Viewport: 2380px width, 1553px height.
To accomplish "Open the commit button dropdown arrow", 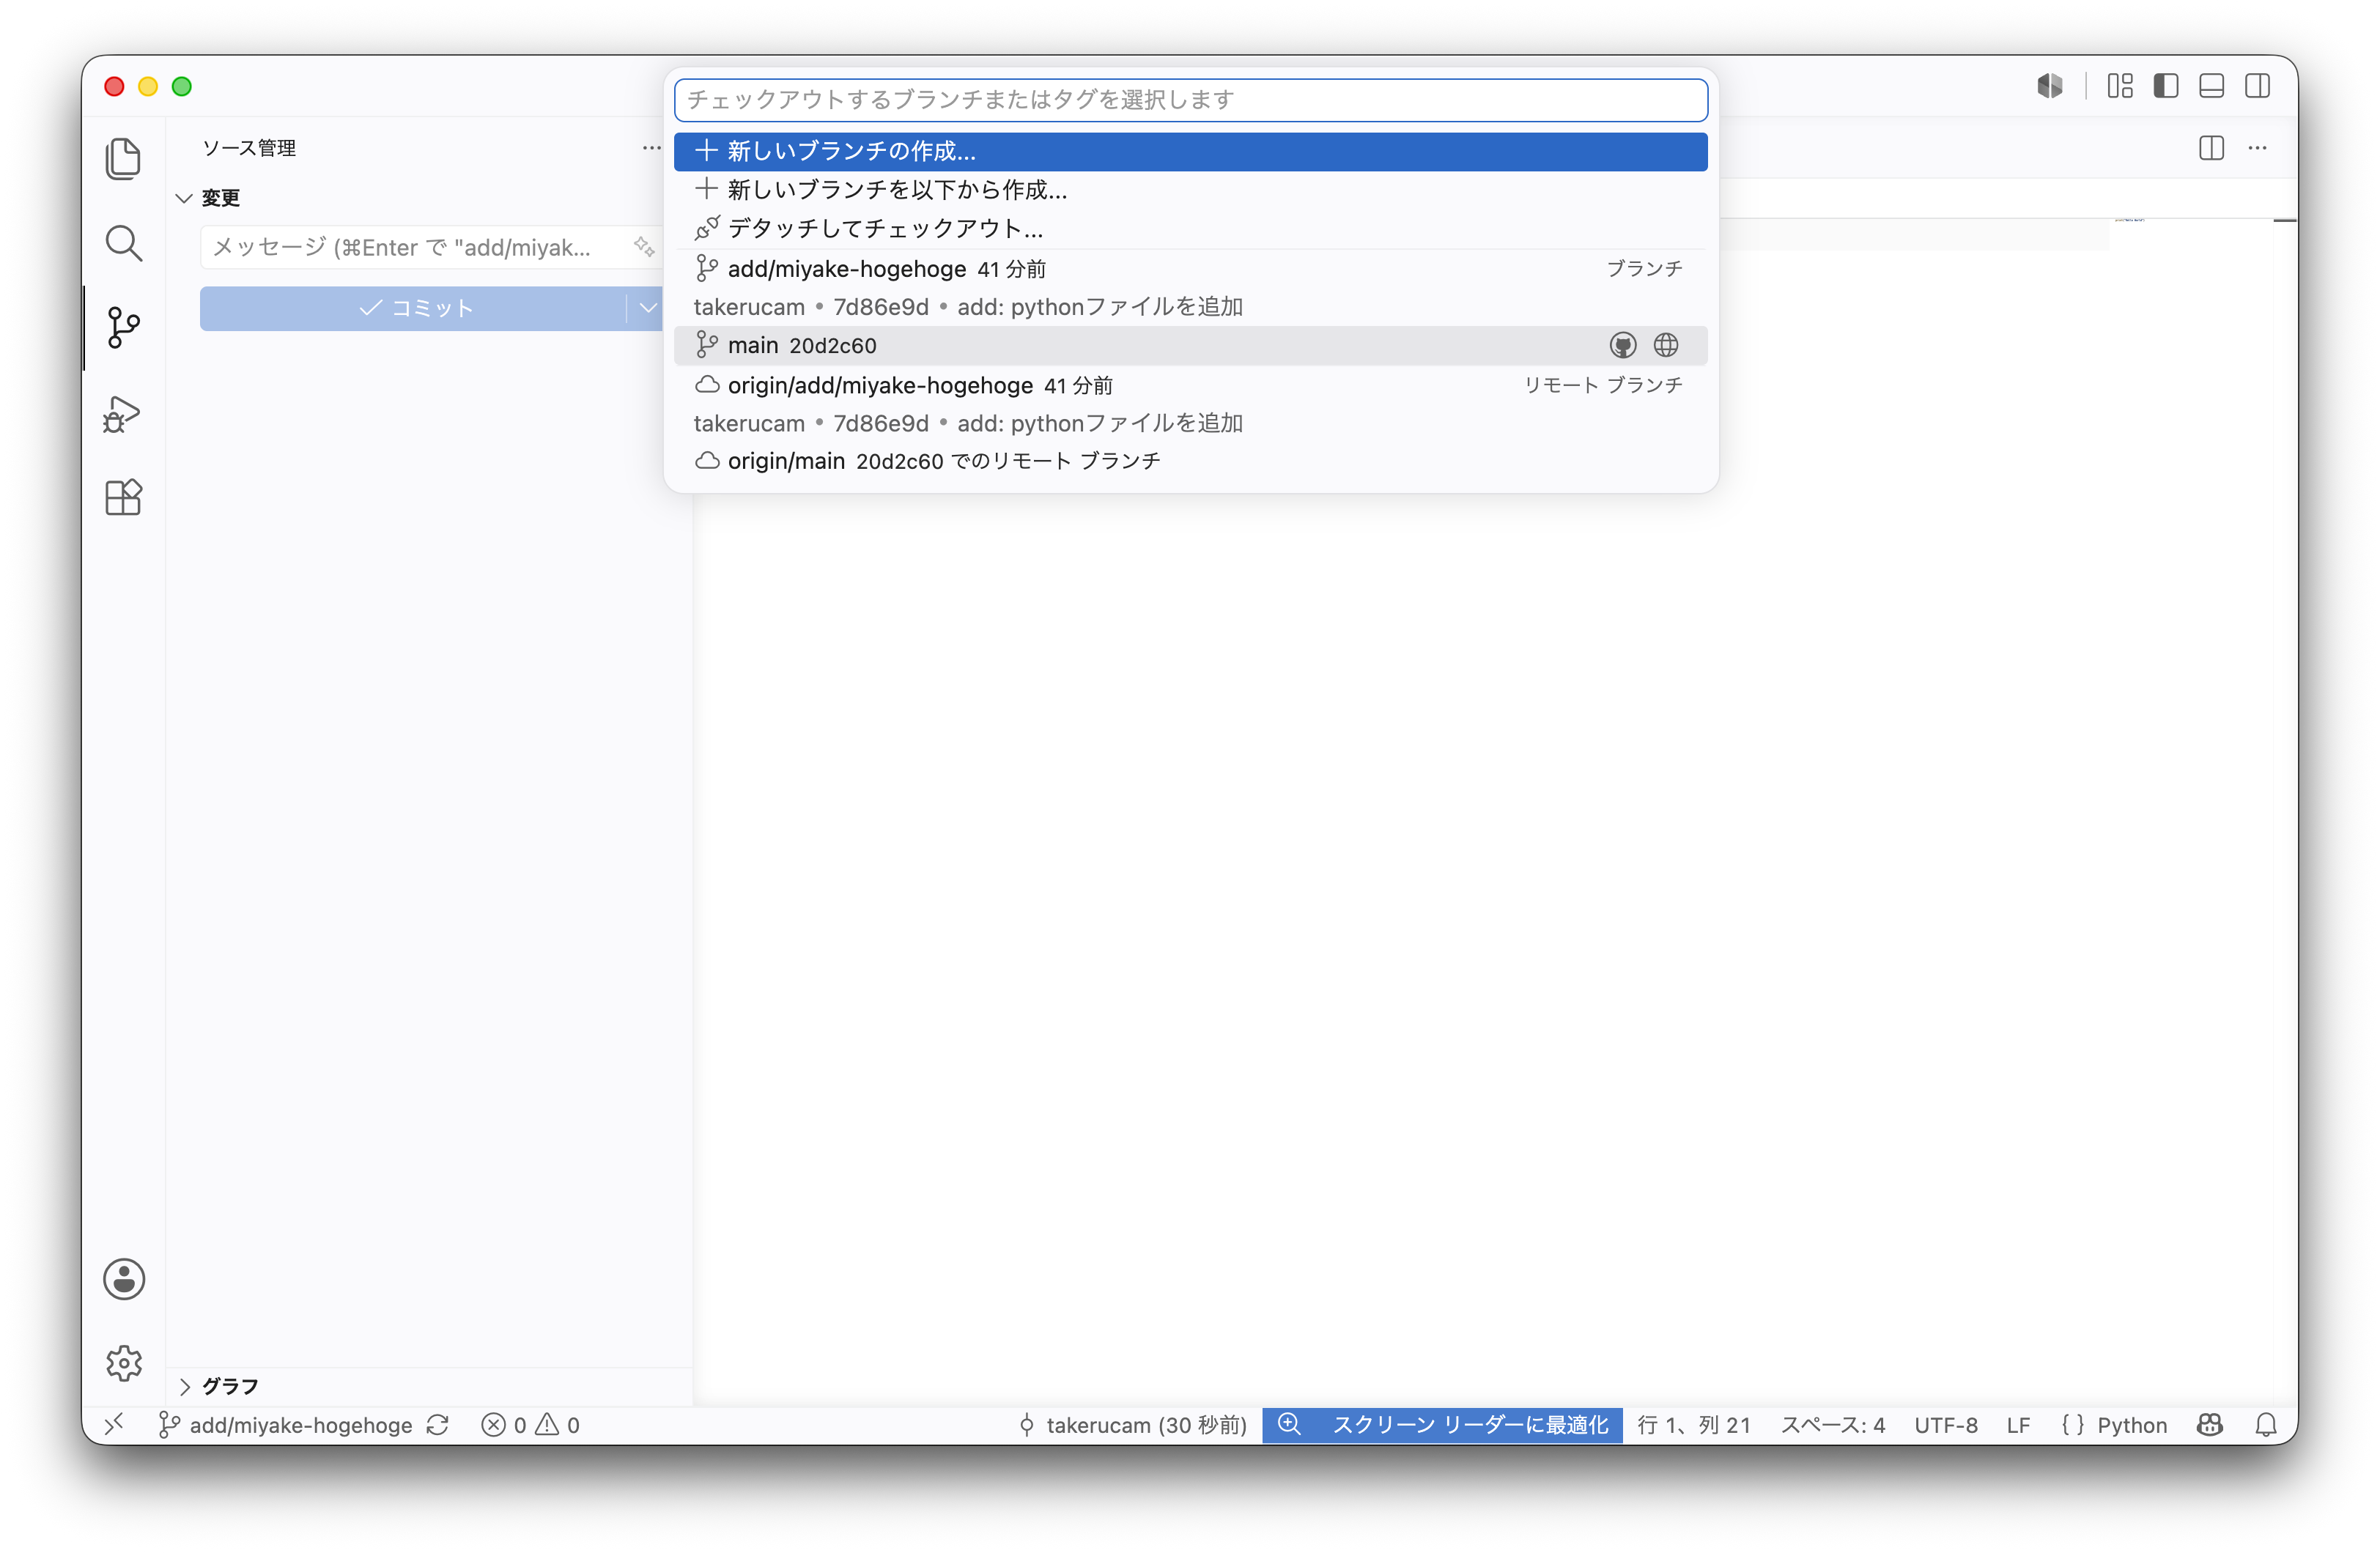I will pos(648,308).
